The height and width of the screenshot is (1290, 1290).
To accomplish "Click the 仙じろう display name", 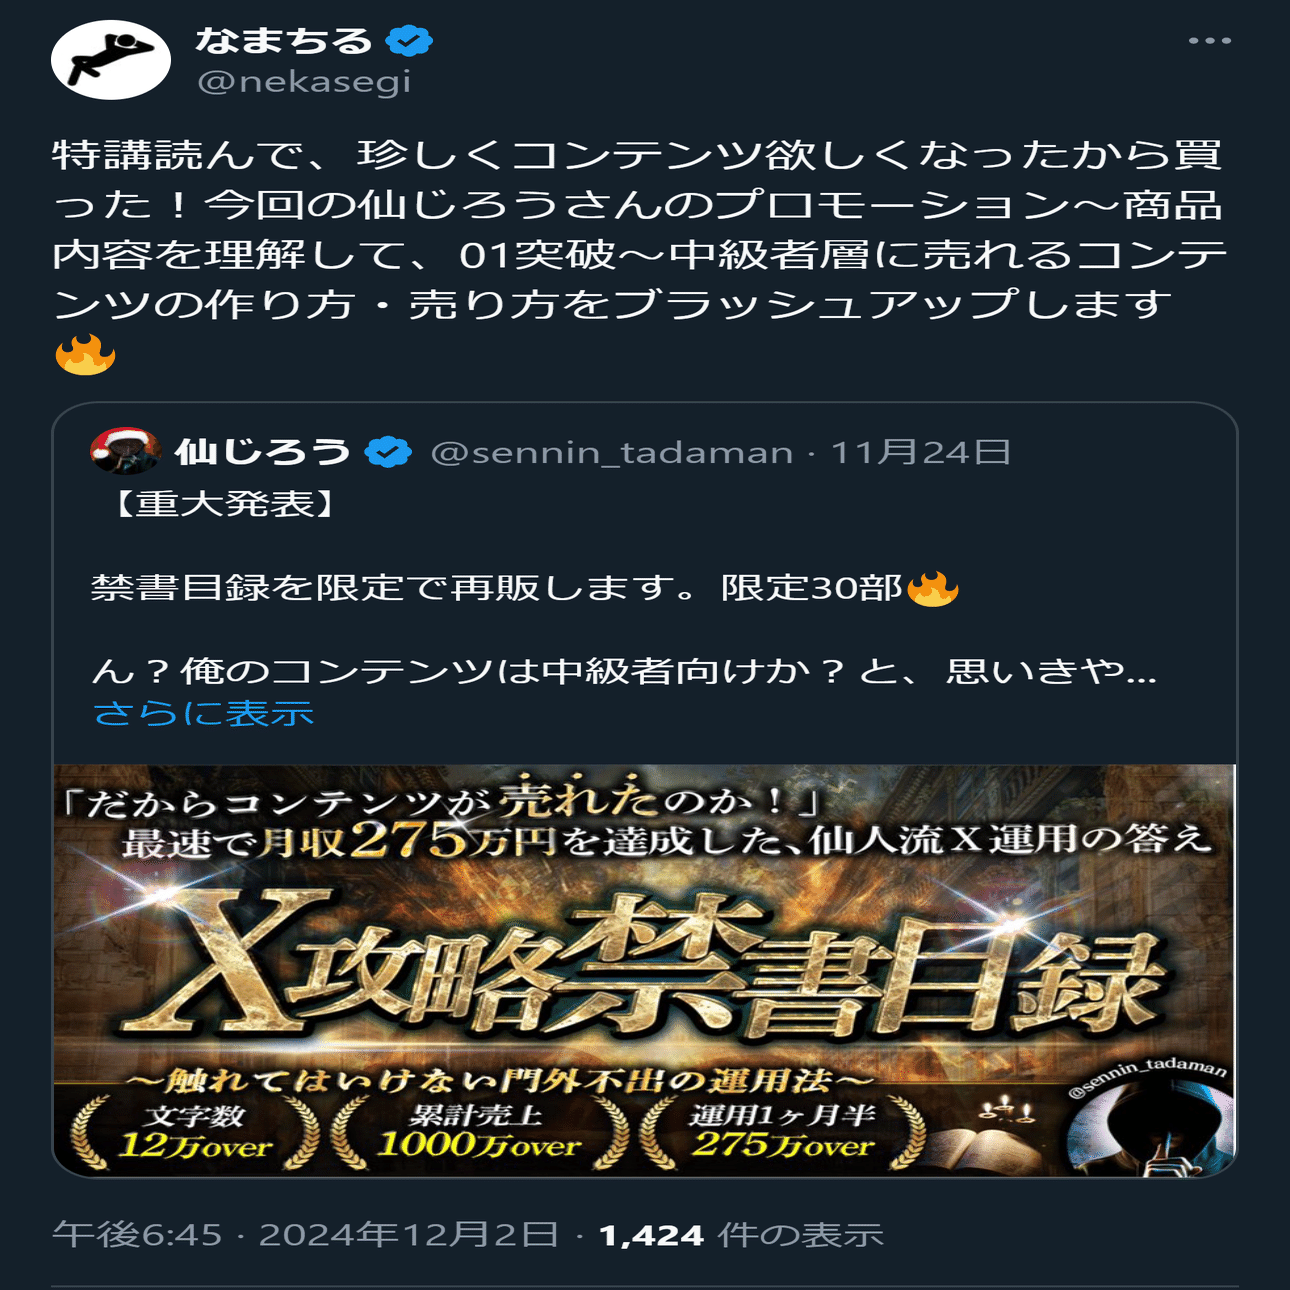I will (x=262, y=452).
